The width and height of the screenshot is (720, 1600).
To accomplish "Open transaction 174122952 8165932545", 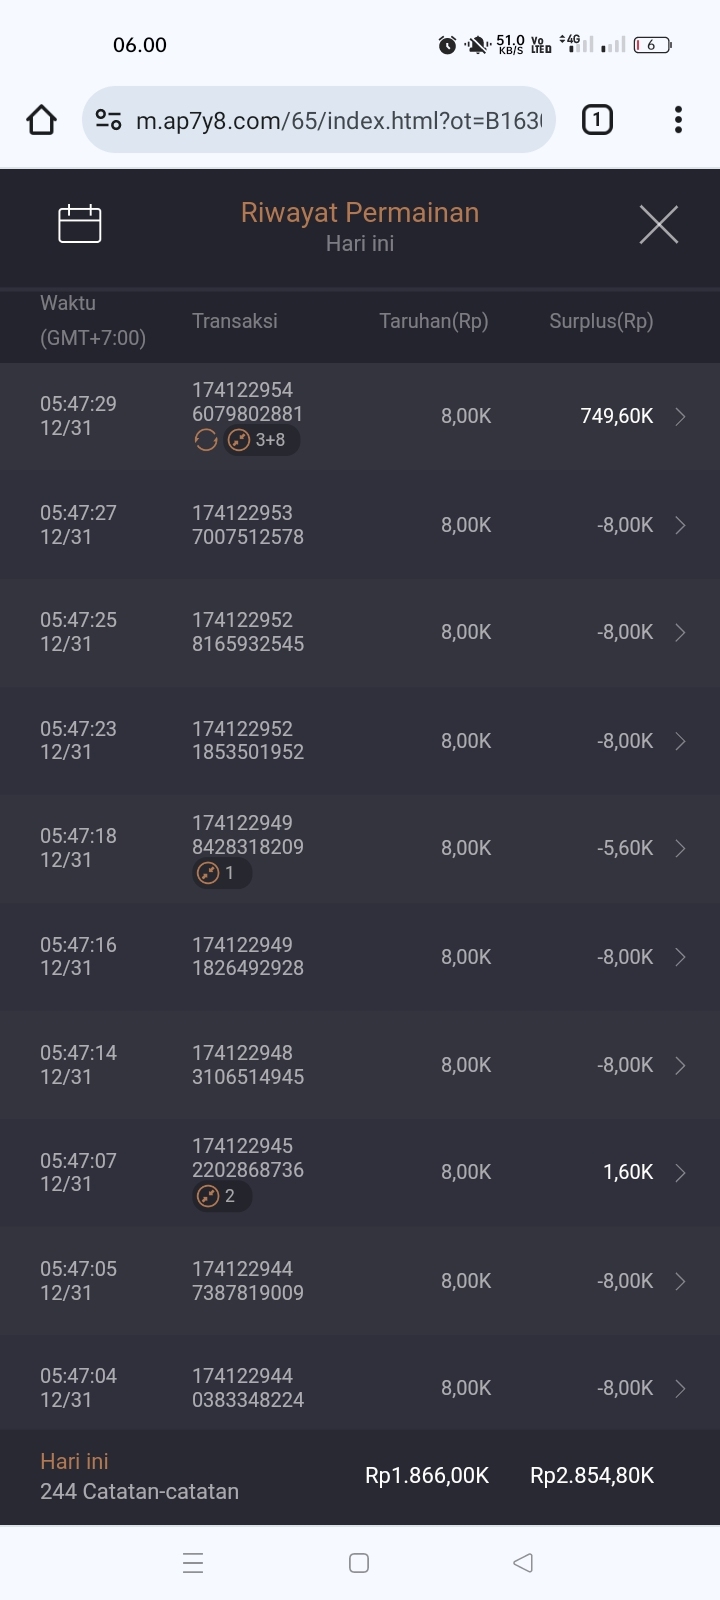I will click(x=248, y=632).
